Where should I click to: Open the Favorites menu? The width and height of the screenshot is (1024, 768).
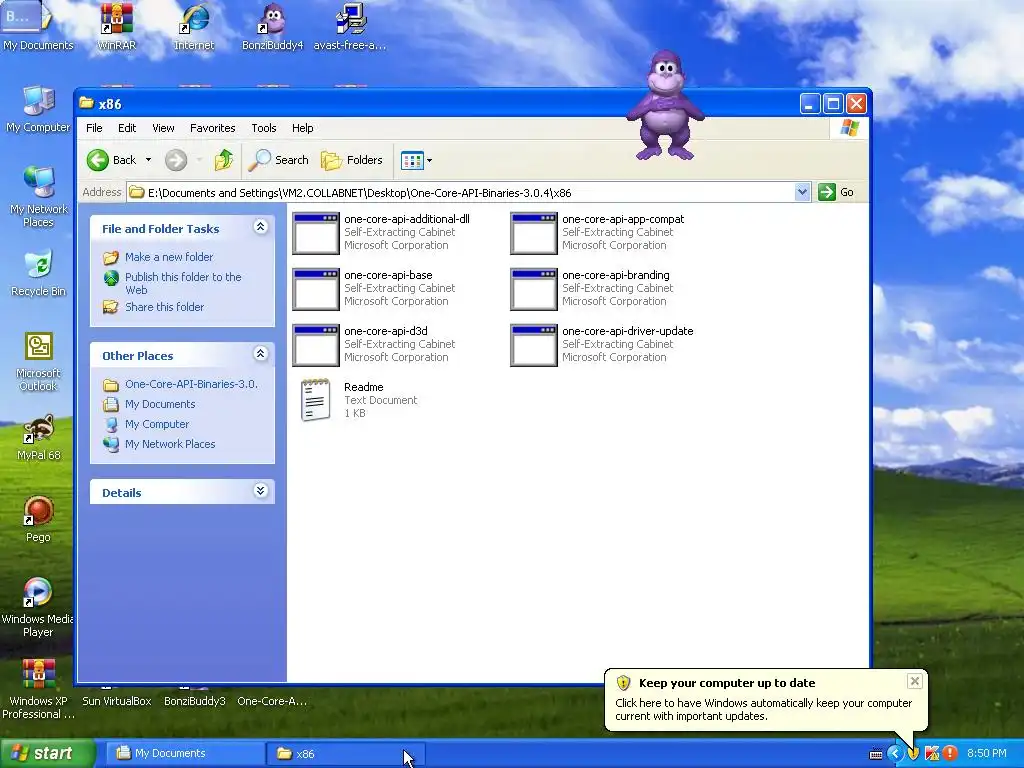point(212,128)
